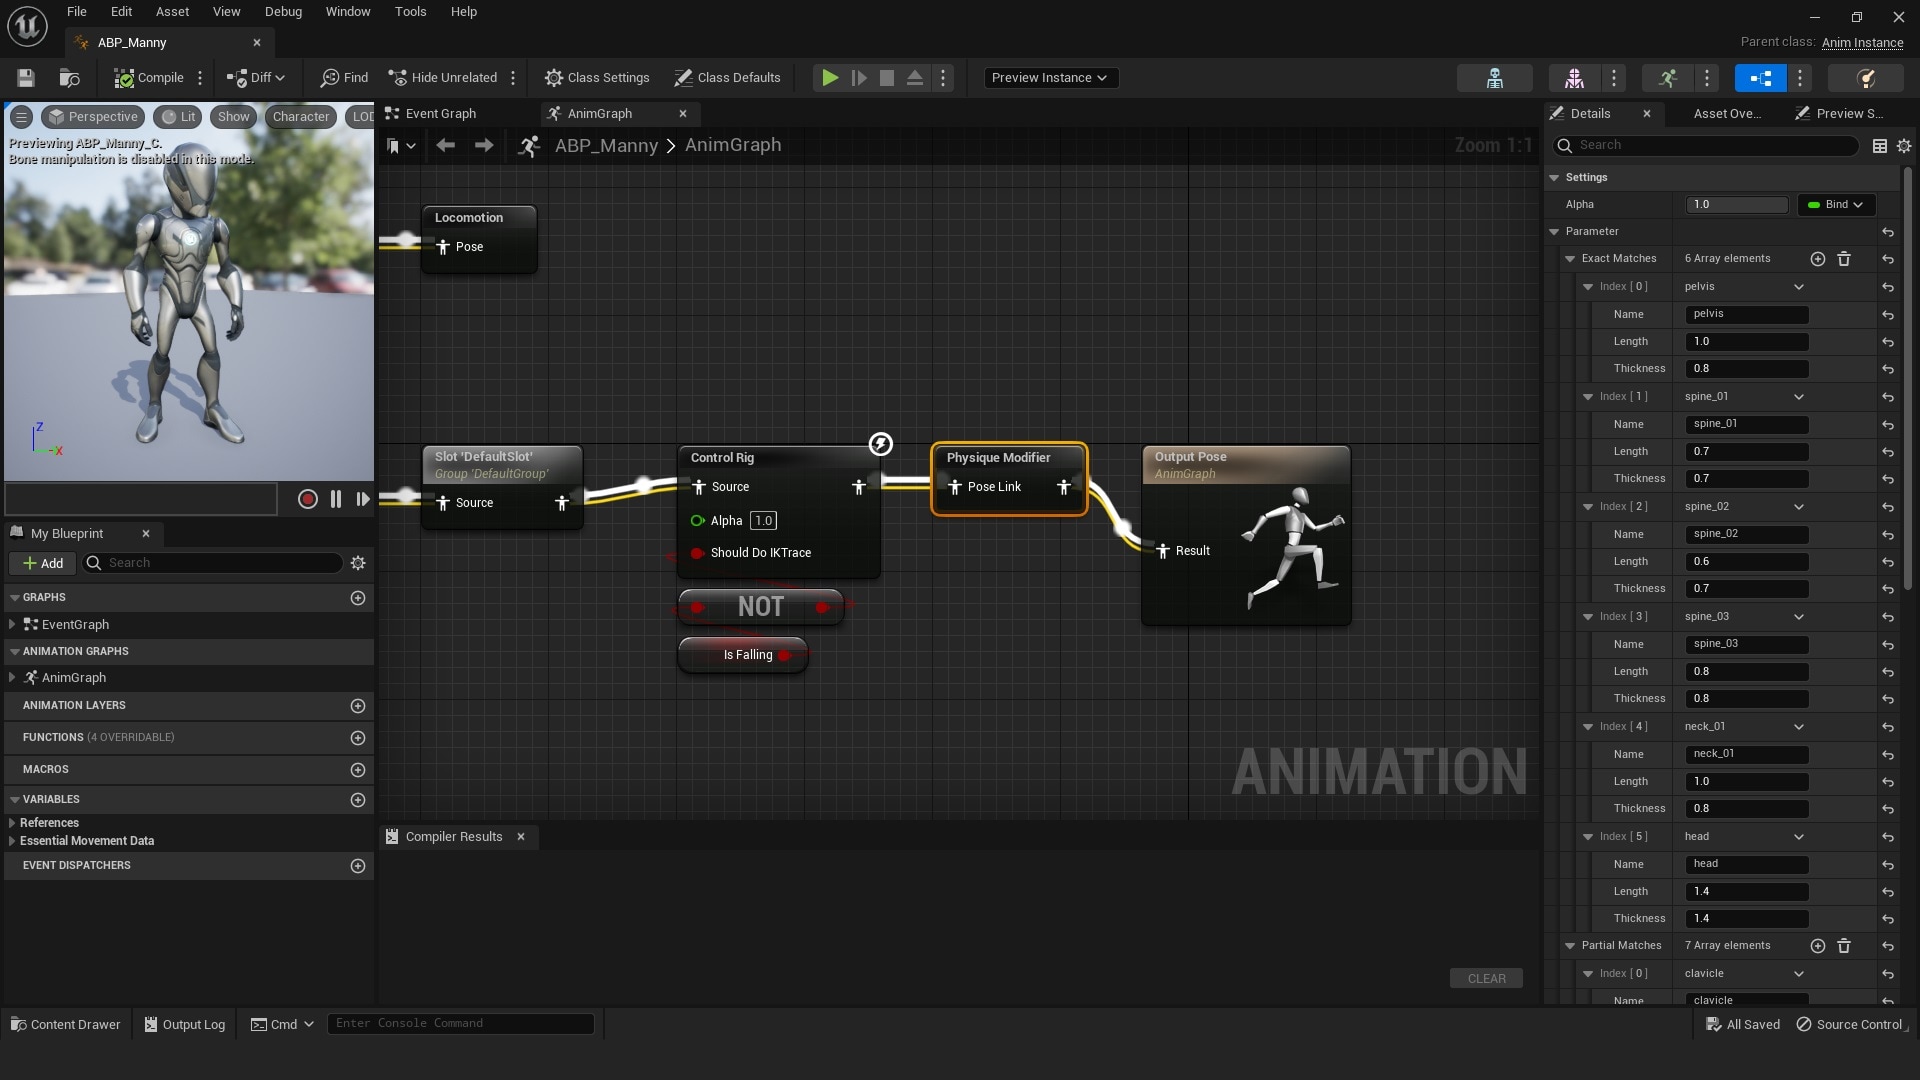Save the blueprint with the floppy disk icon
1920x1080 pixels.
[26, 78]
